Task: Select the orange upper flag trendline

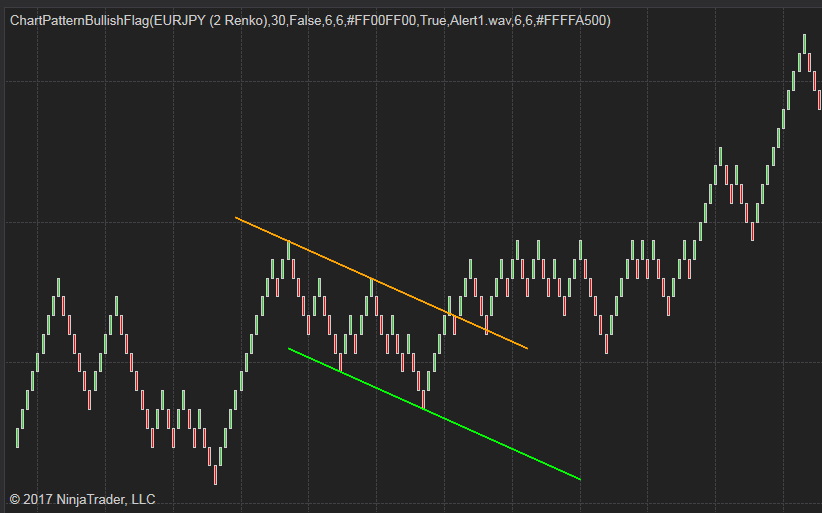Action: click(381, 283)
